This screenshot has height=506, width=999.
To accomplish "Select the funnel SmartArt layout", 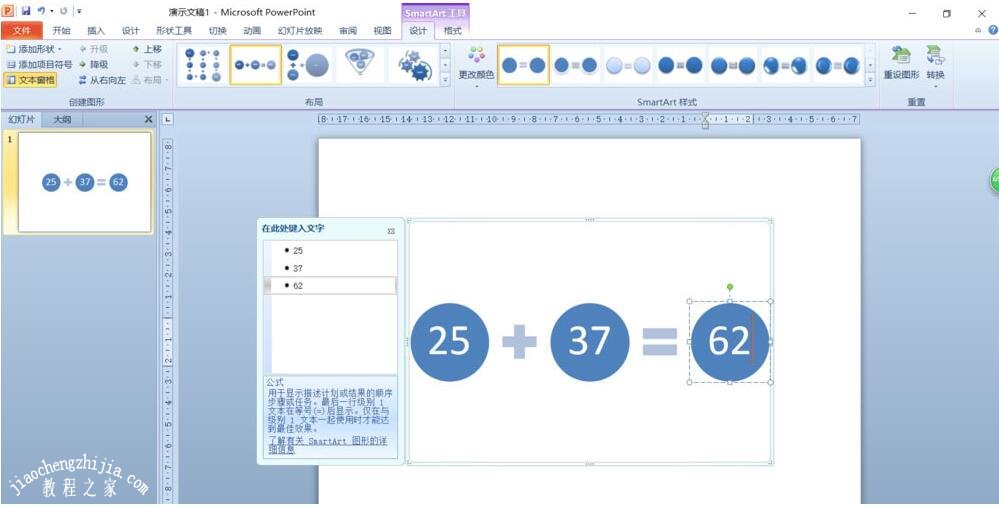I will pos(360,65).
